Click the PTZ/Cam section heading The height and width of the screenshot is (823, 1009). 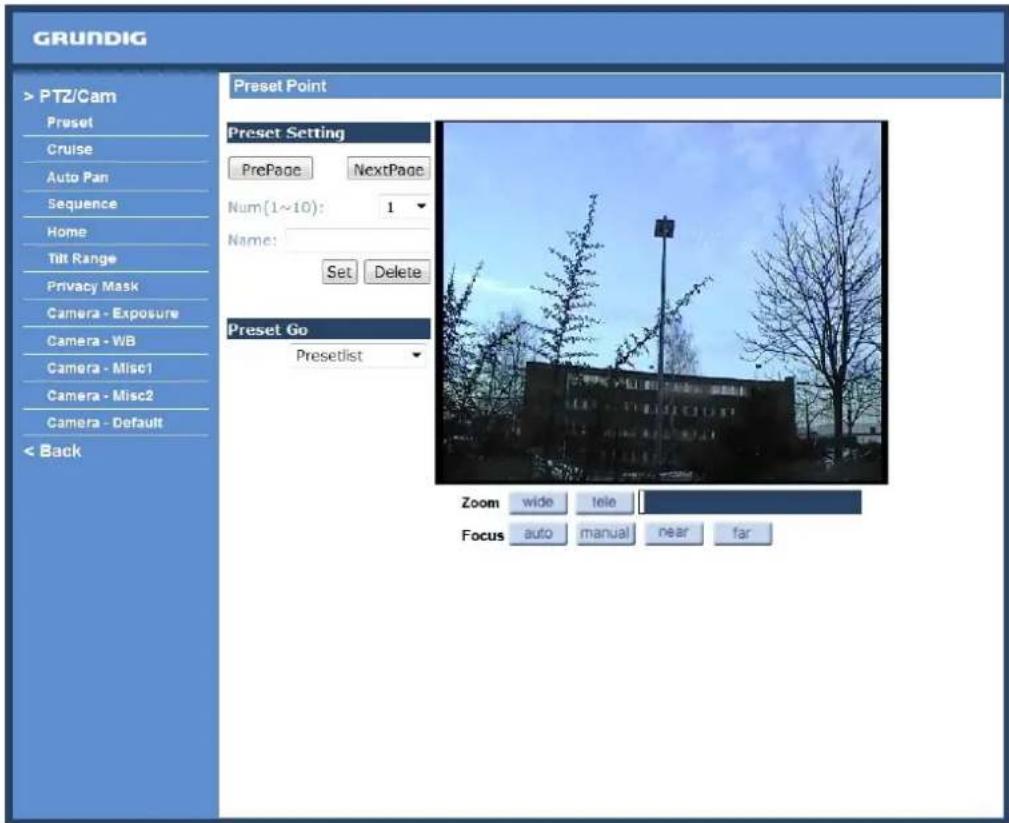point(70,97)
